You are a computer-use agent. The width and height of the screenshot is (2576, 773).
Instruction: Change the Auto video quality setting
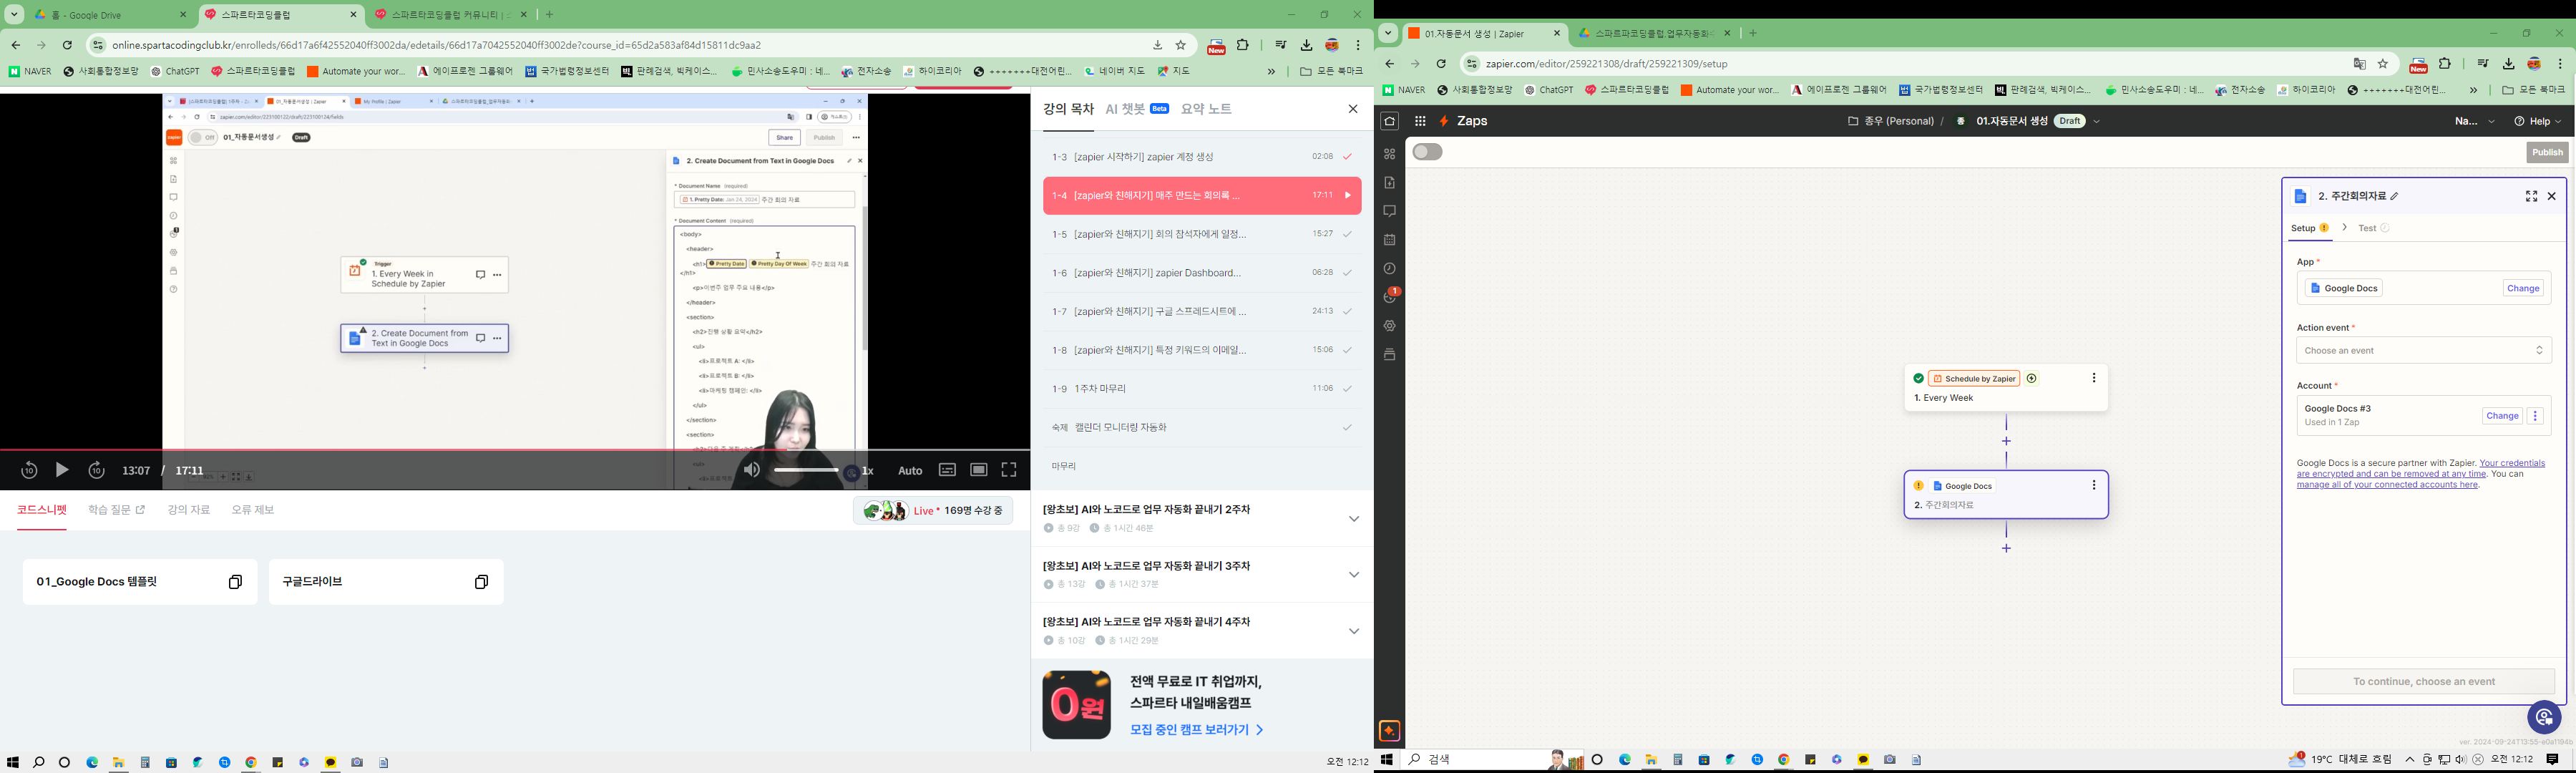point(910,471)
